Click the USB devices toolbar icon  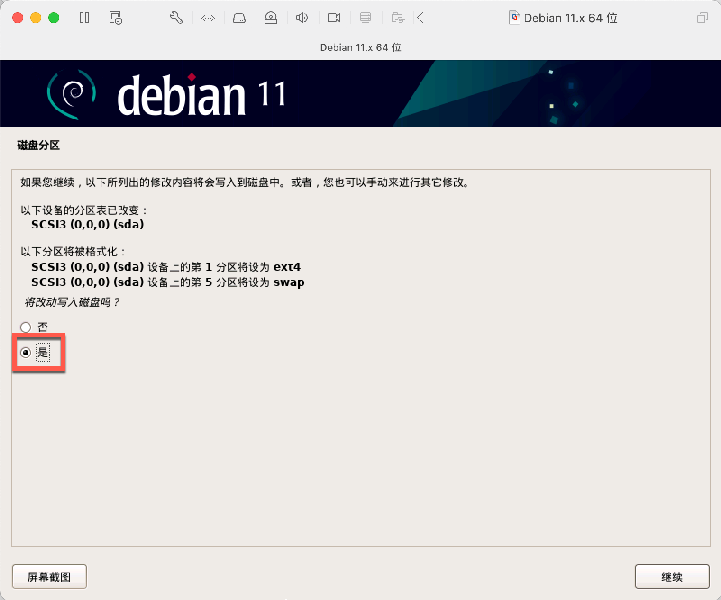366,18
